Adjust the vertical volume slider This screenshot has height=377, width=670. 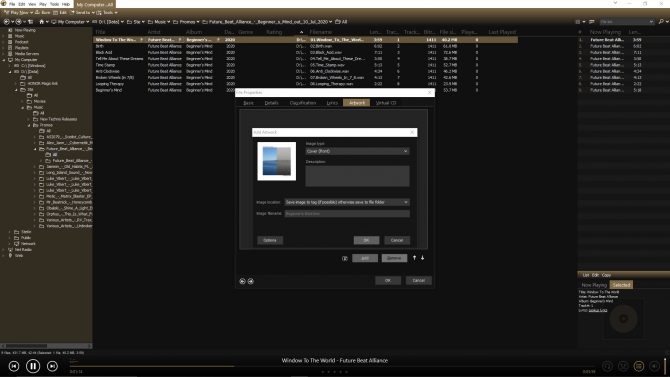tap(665, 365)
